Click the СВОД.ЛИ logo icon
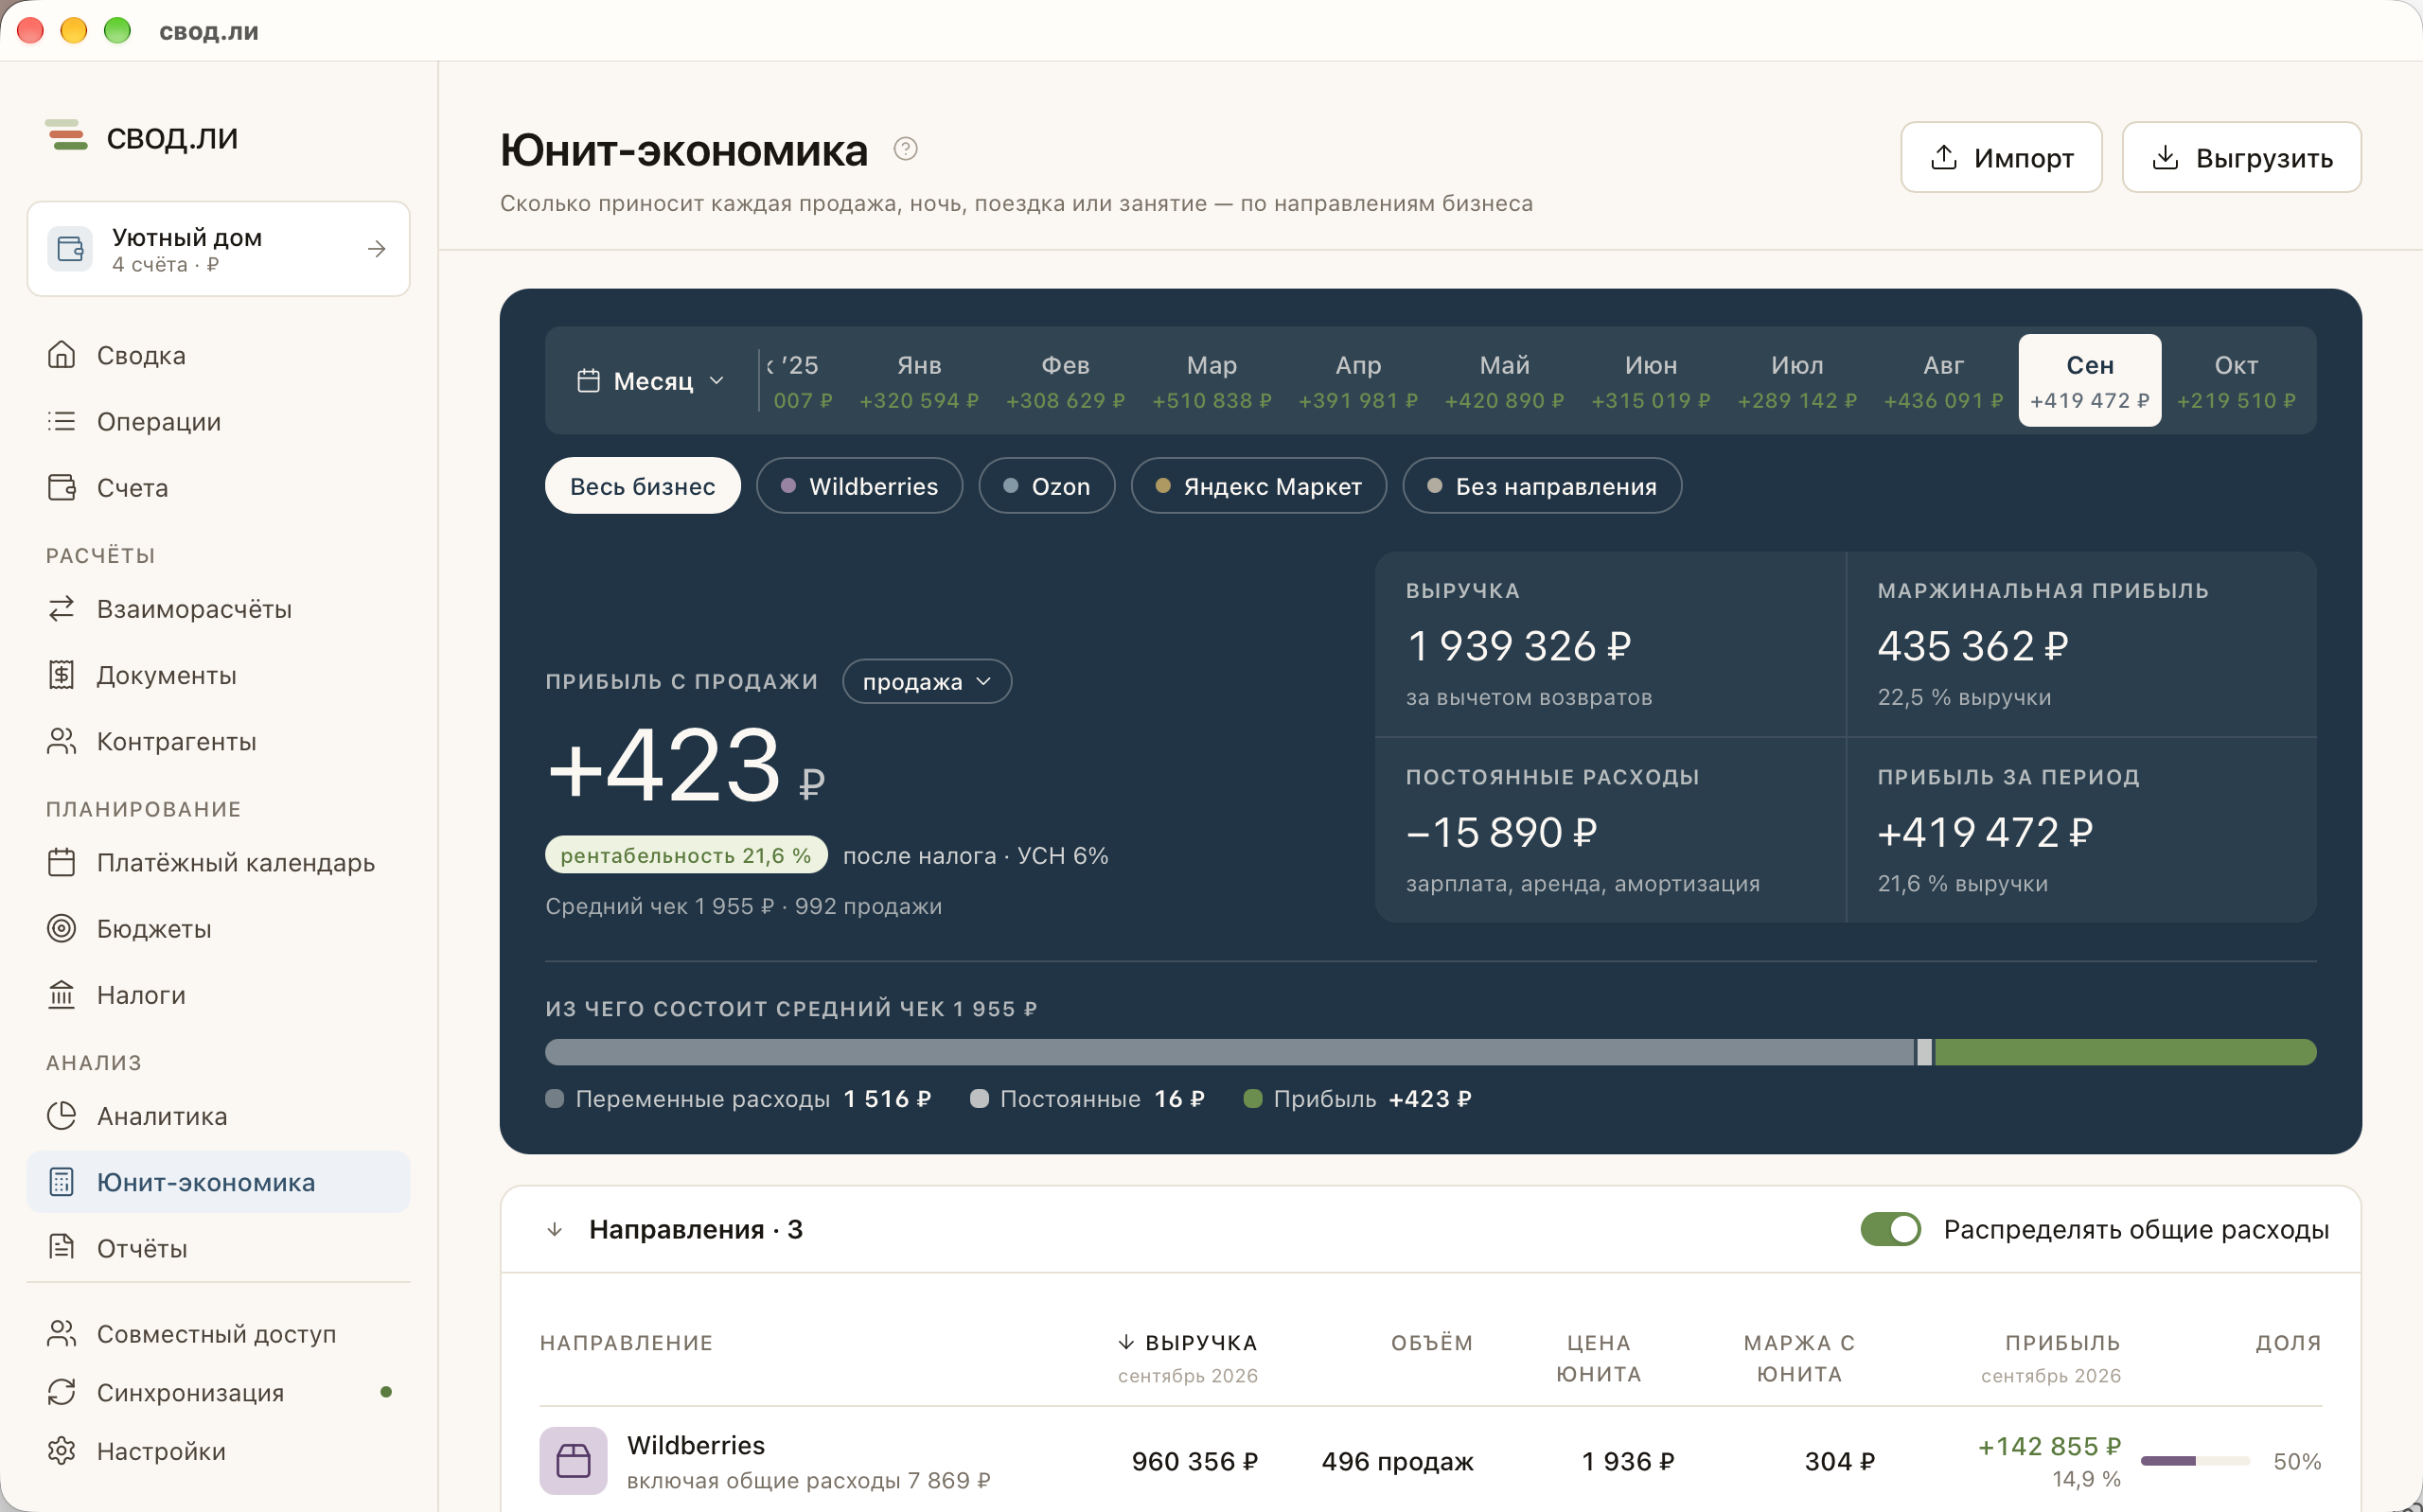The image size is (2423, 1512). point(67,135)
